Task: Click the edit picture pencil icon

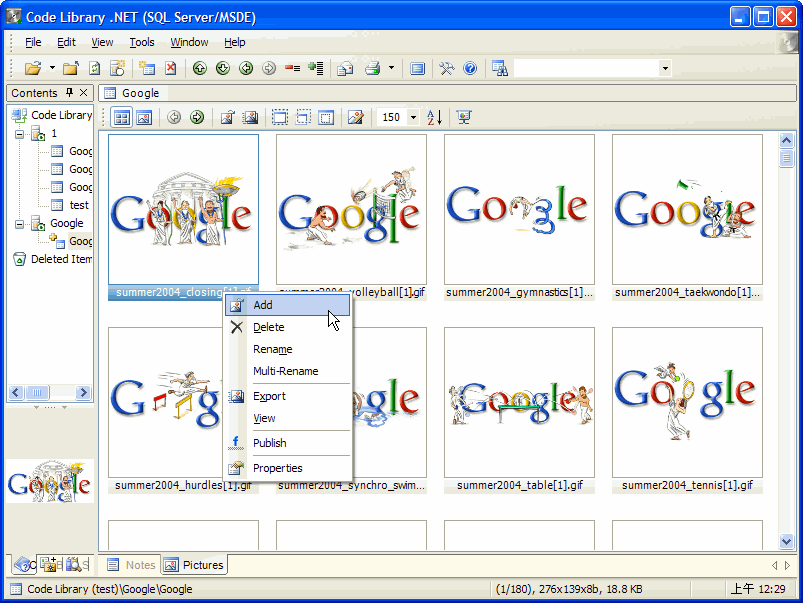Action: click(x=355, y=117)
